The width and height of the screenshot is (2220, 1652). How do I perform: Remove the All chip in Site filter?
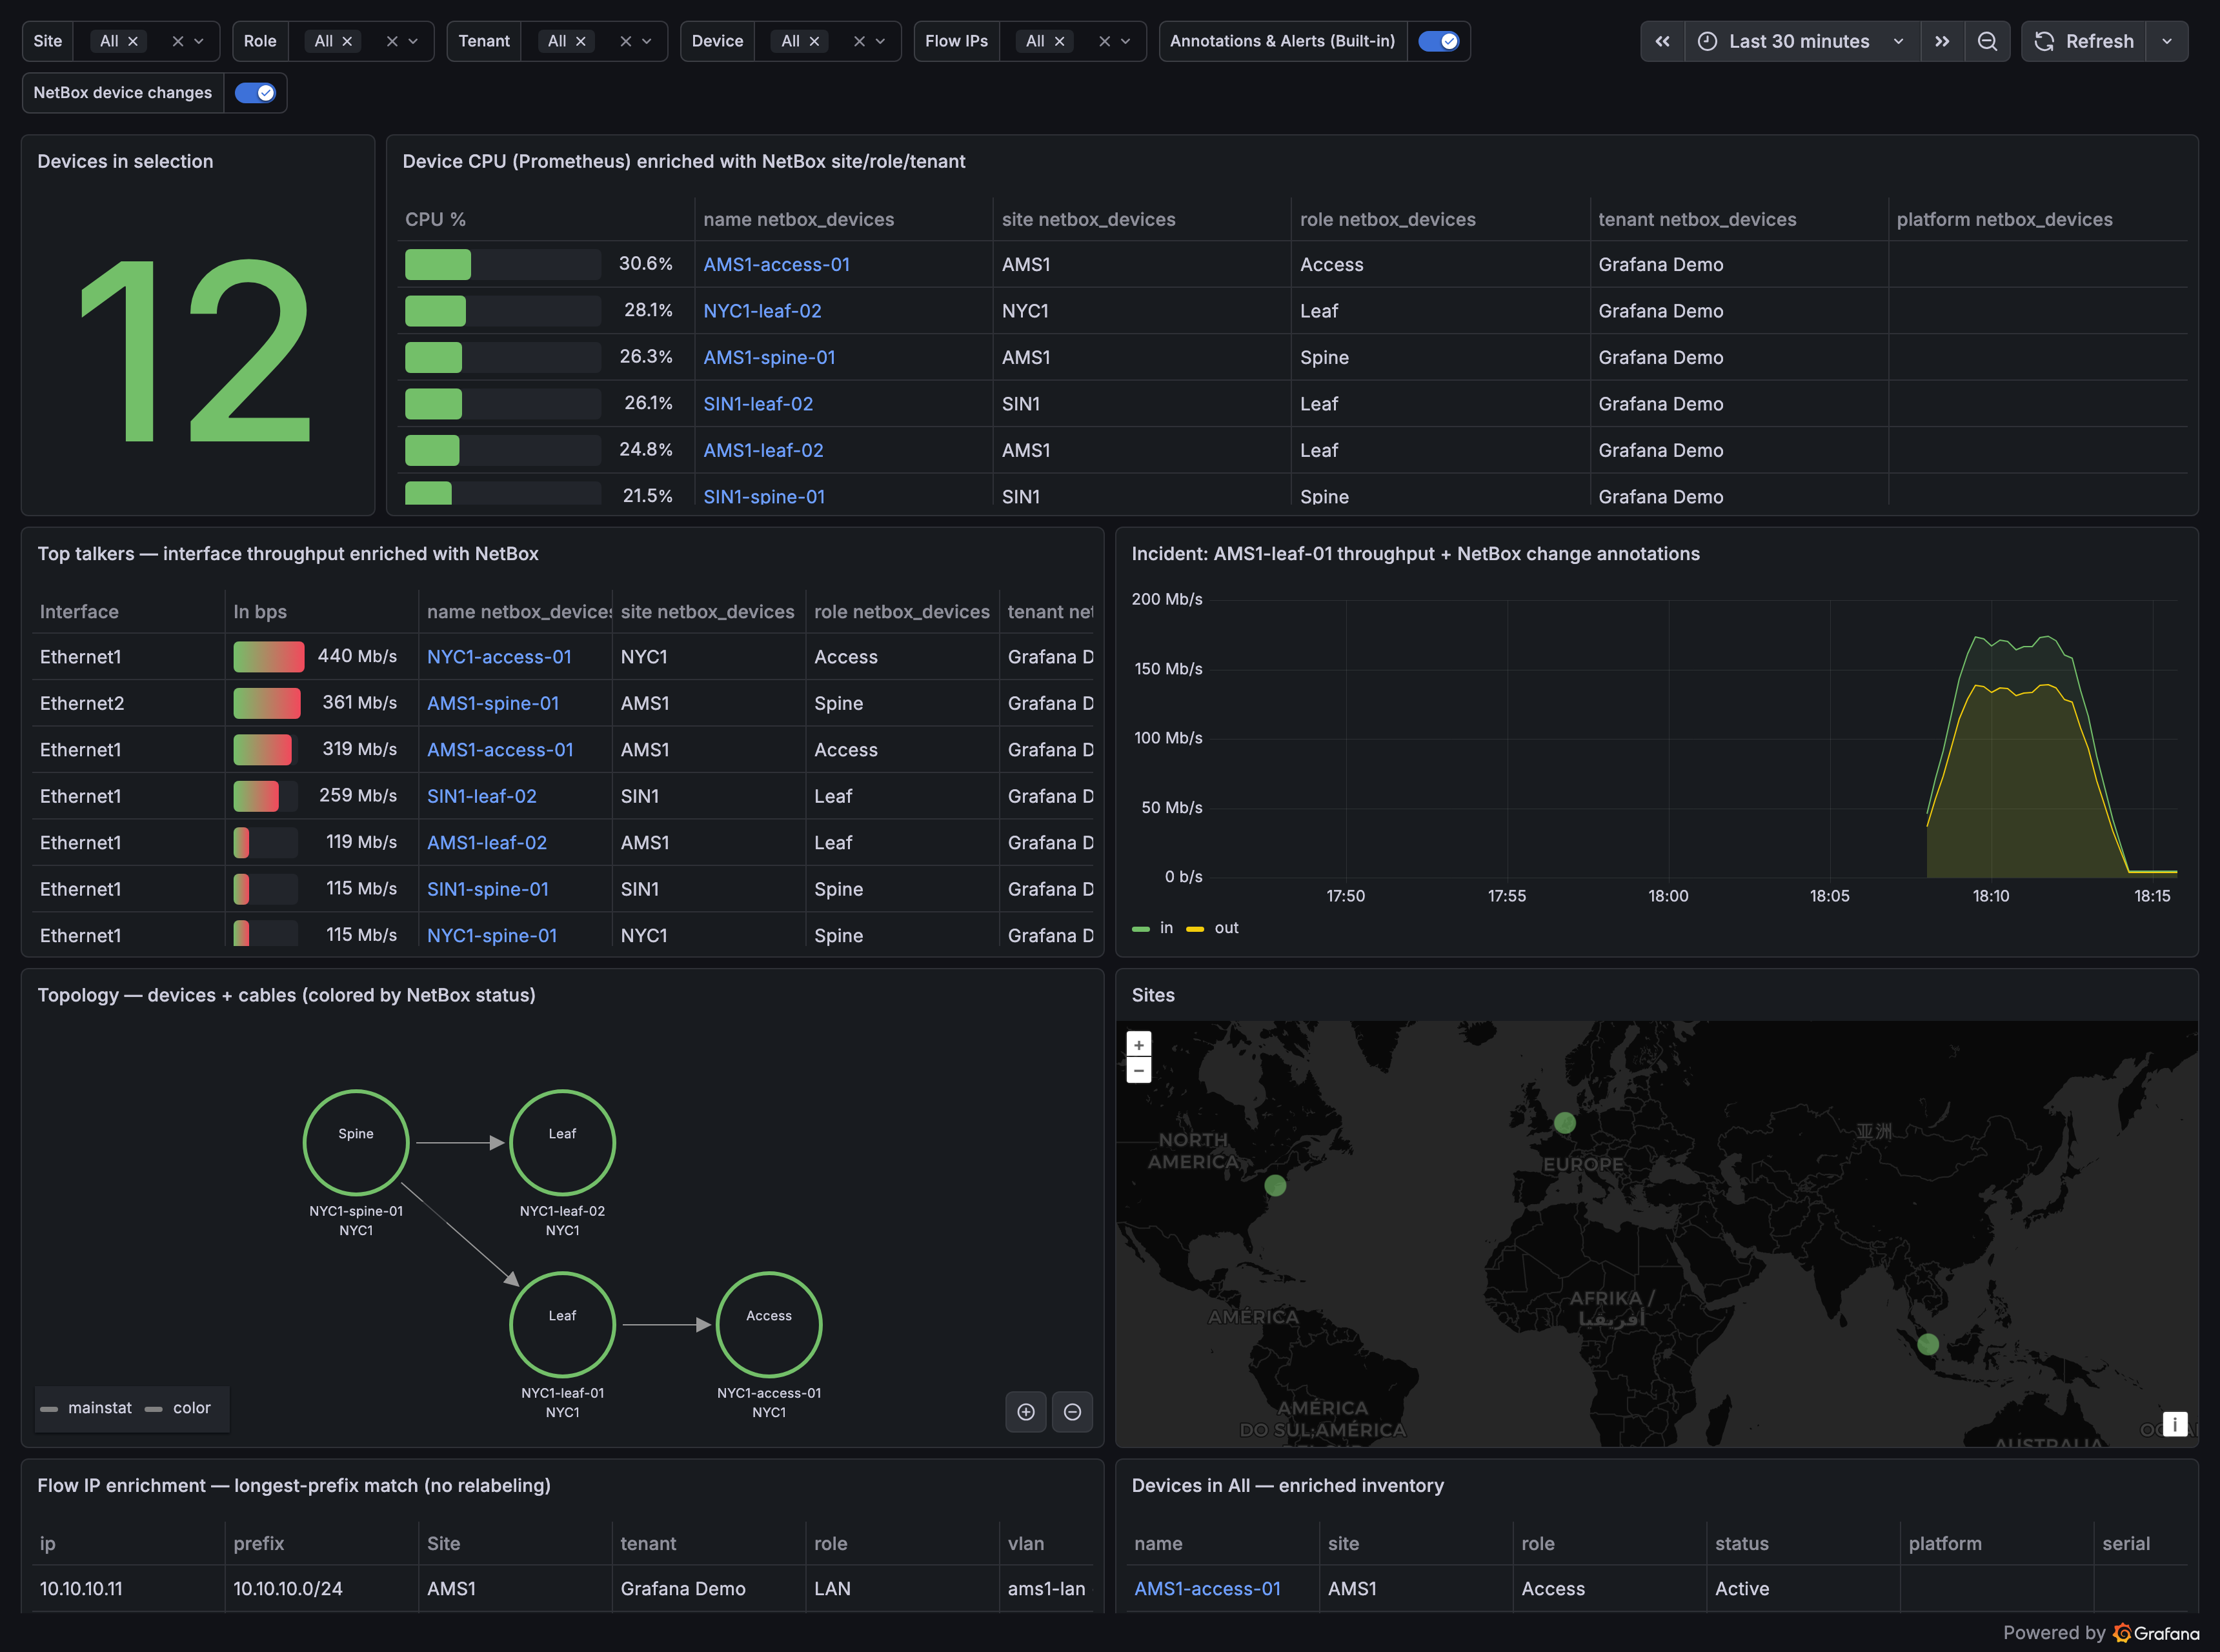[133, 41]
